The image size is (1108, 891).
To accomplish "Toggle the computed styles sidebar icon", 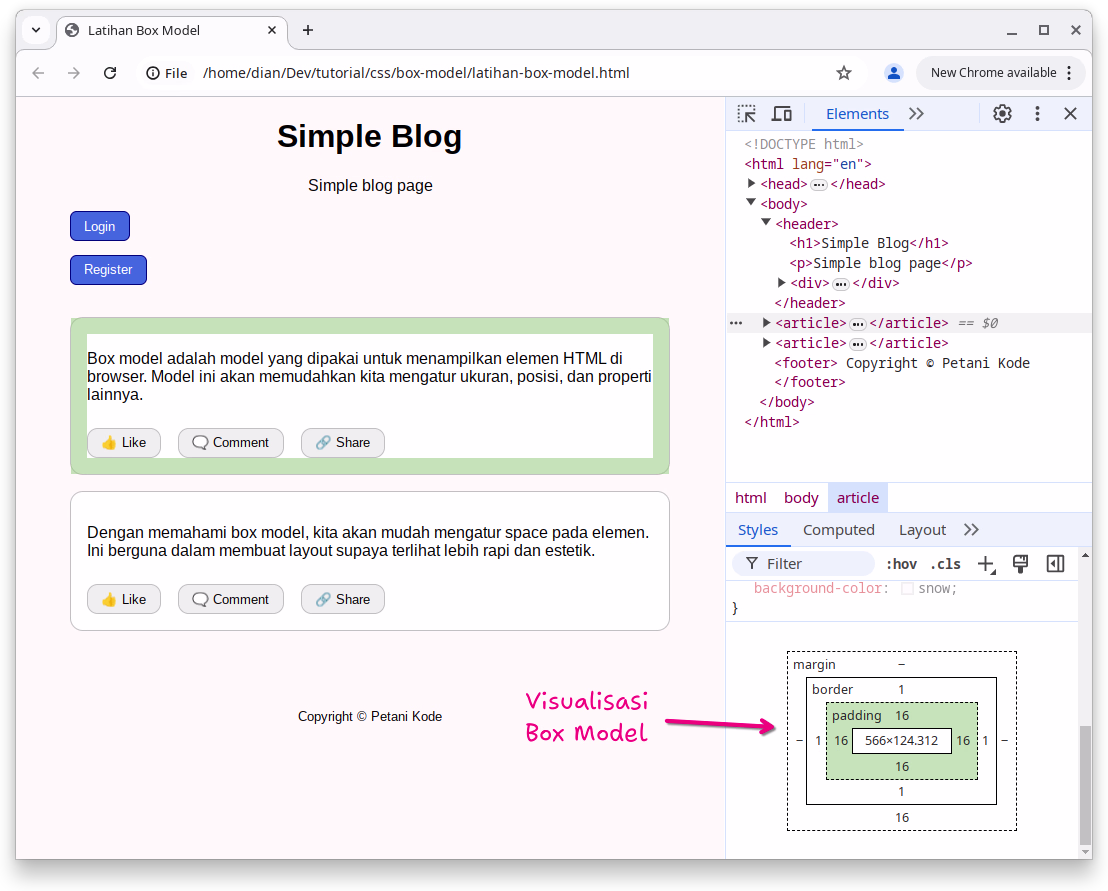I will click(1055, 563).
